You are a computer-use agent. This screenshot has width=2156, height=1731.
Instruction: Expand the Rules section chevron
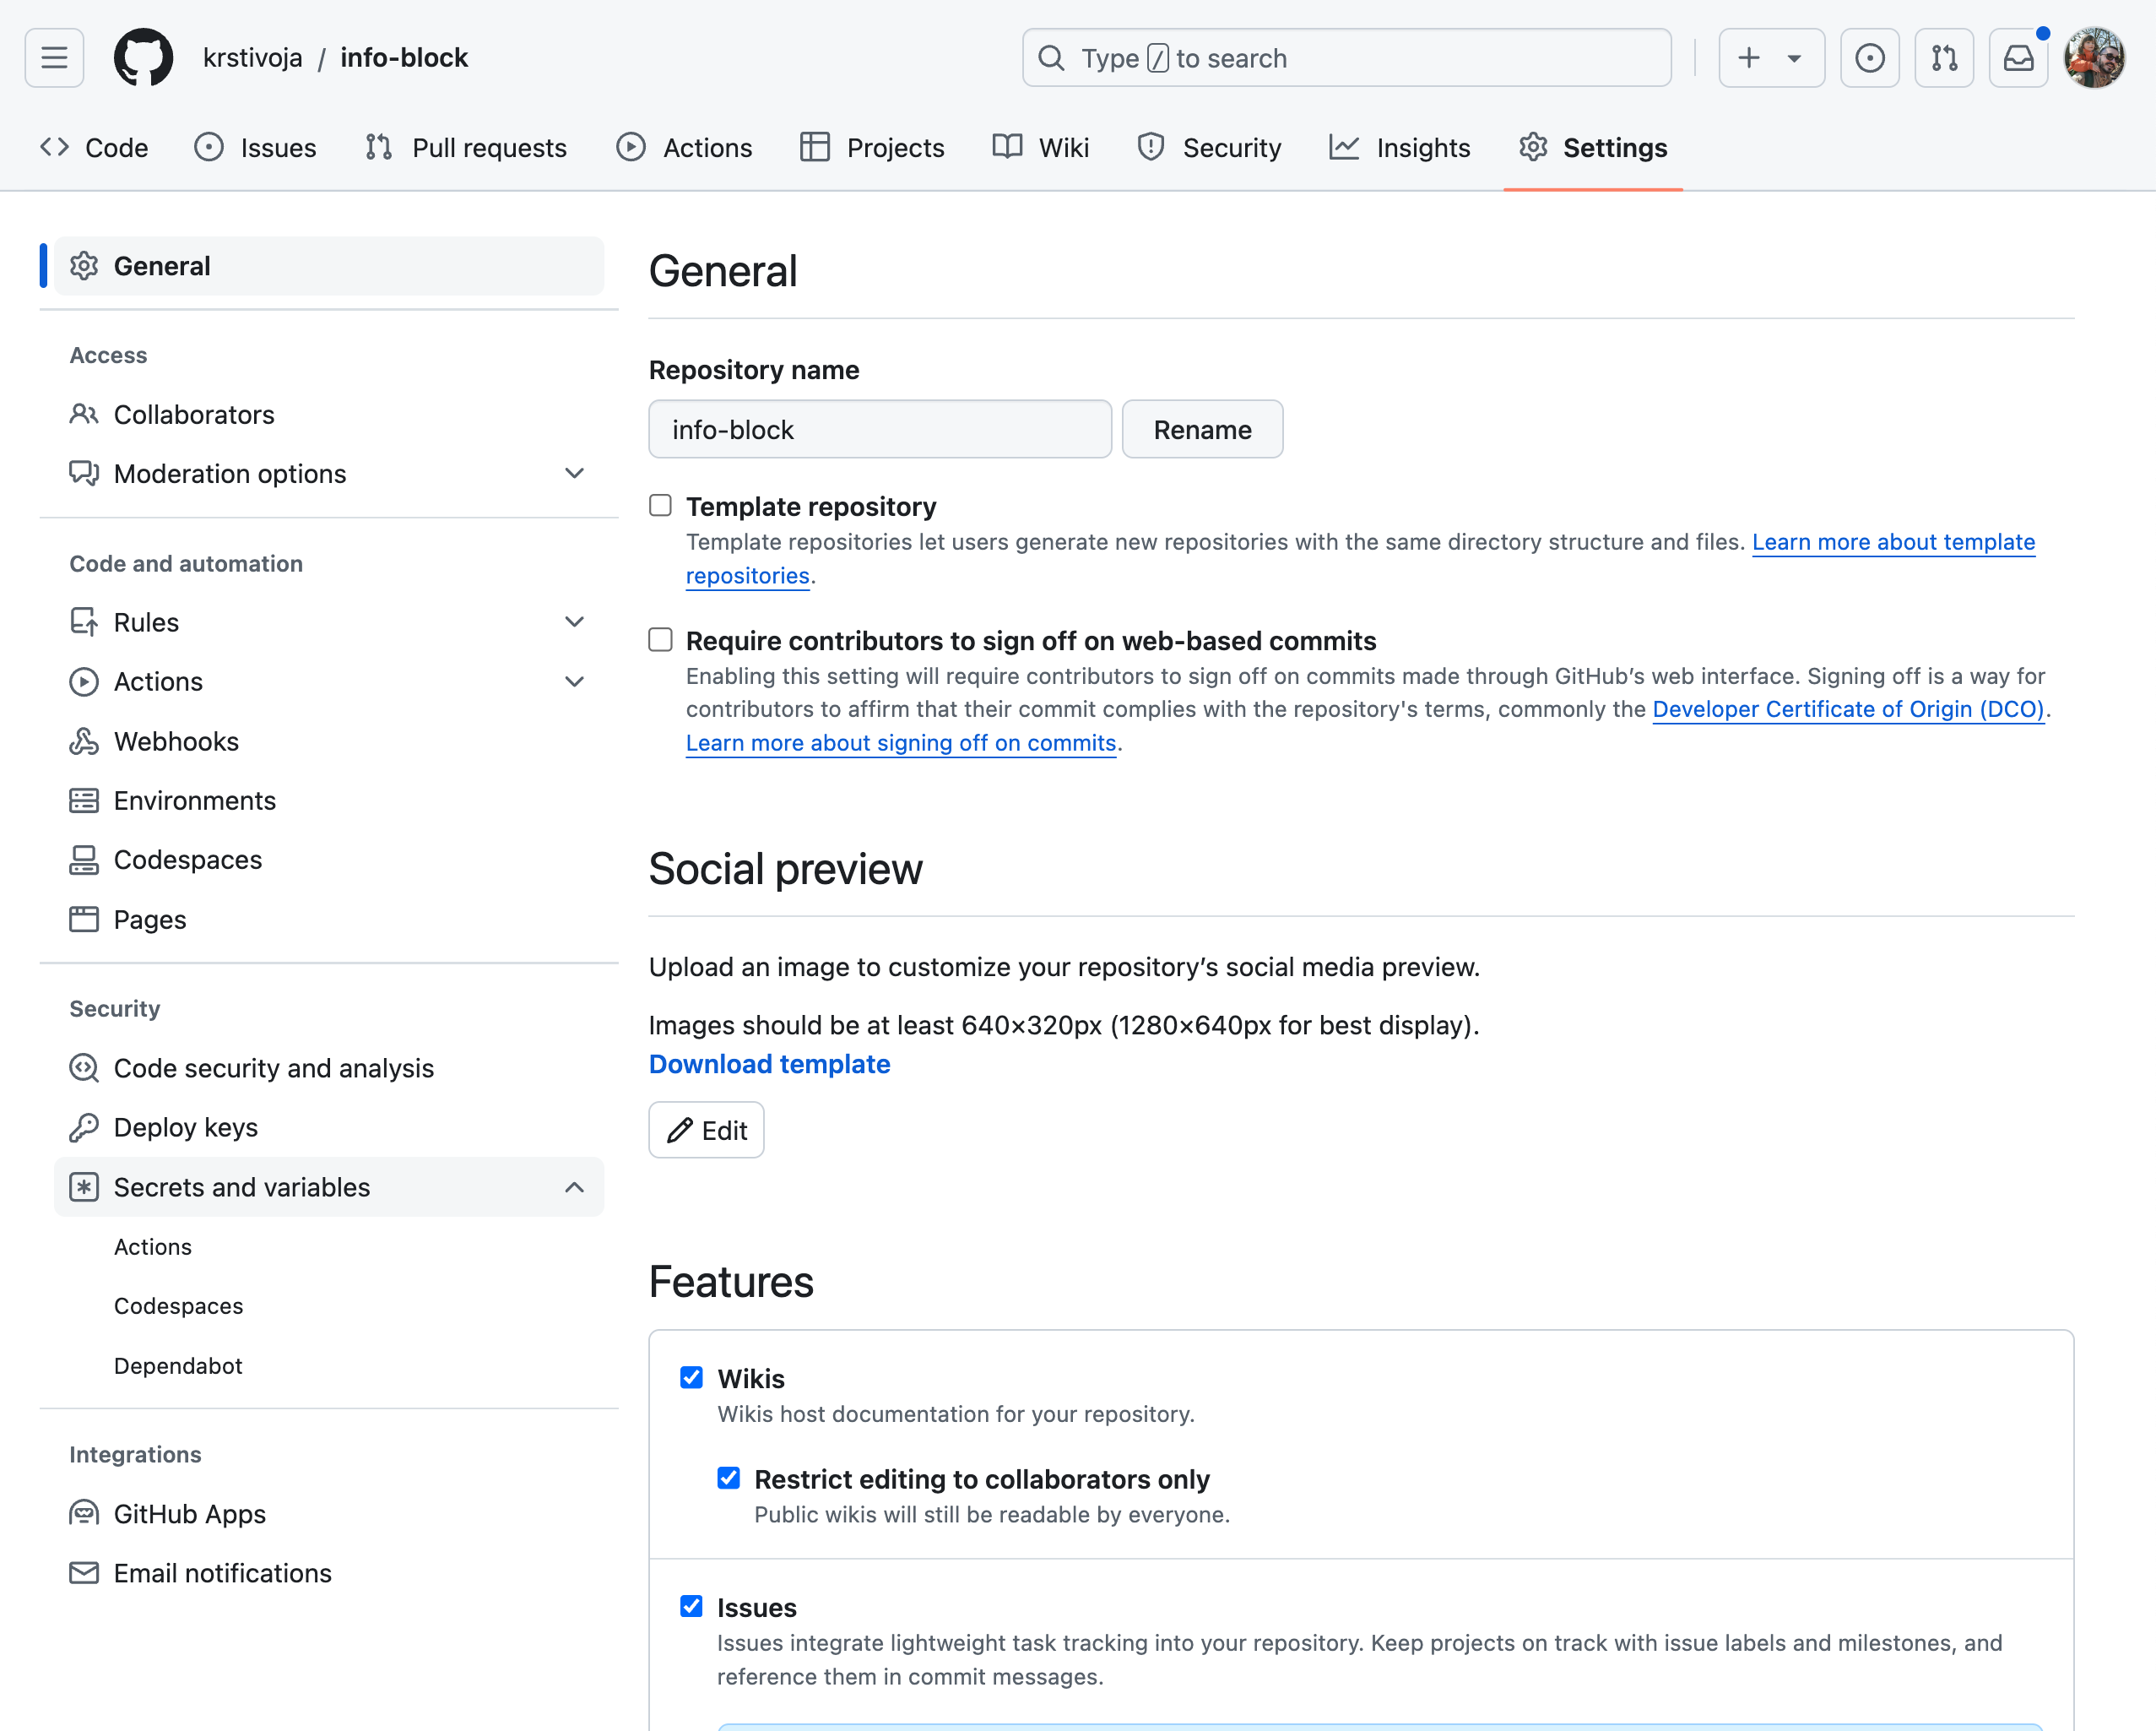[574, 622]
